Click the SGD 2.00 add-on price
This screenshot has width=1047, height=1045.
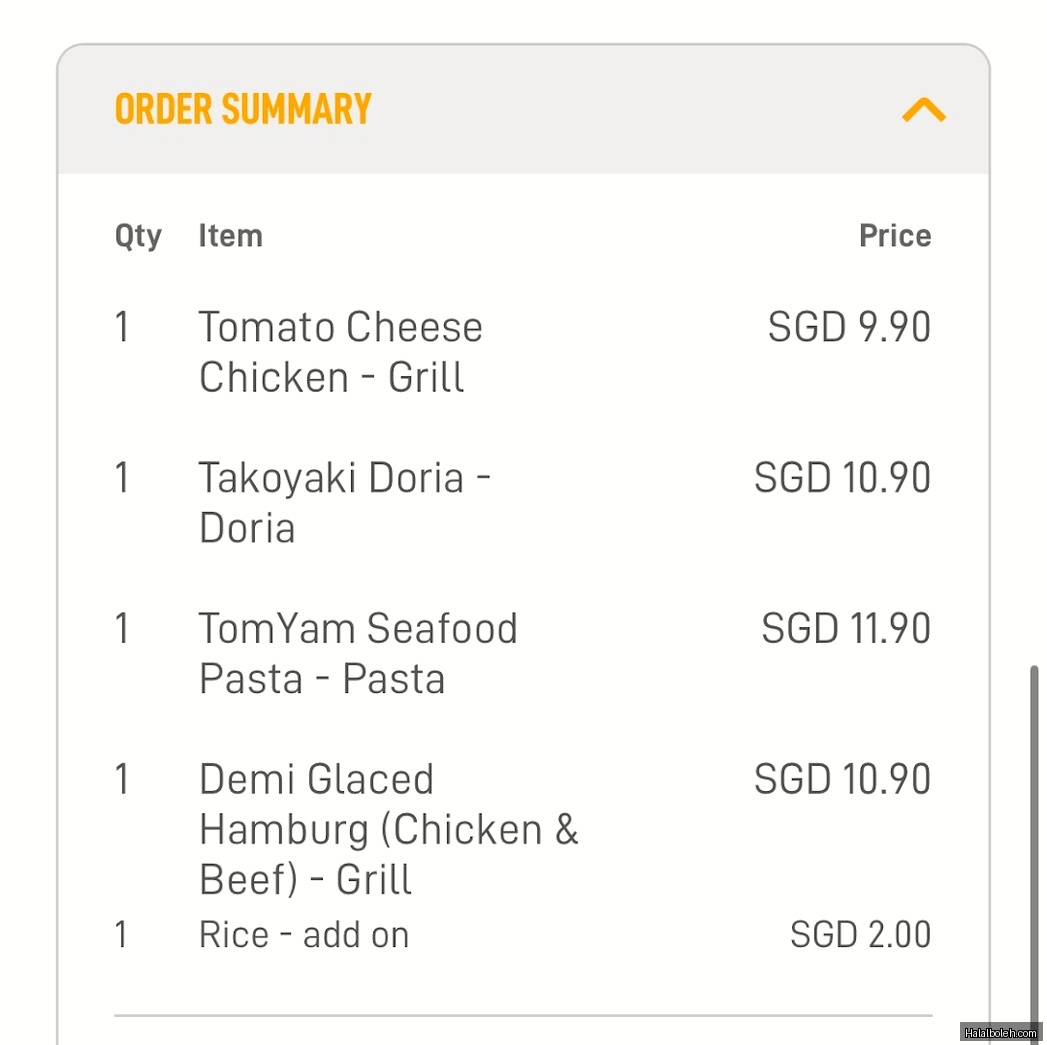point(860,935)
